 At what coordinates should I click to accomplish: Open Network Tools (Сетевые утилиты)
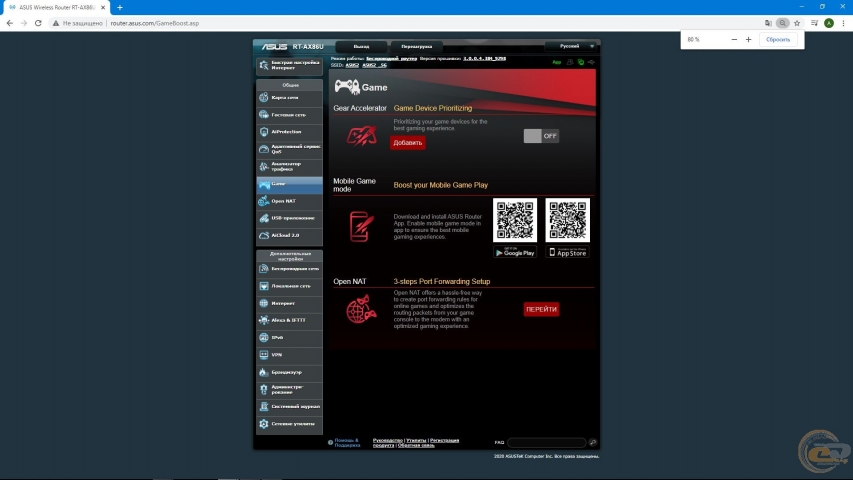pos(289,424)
